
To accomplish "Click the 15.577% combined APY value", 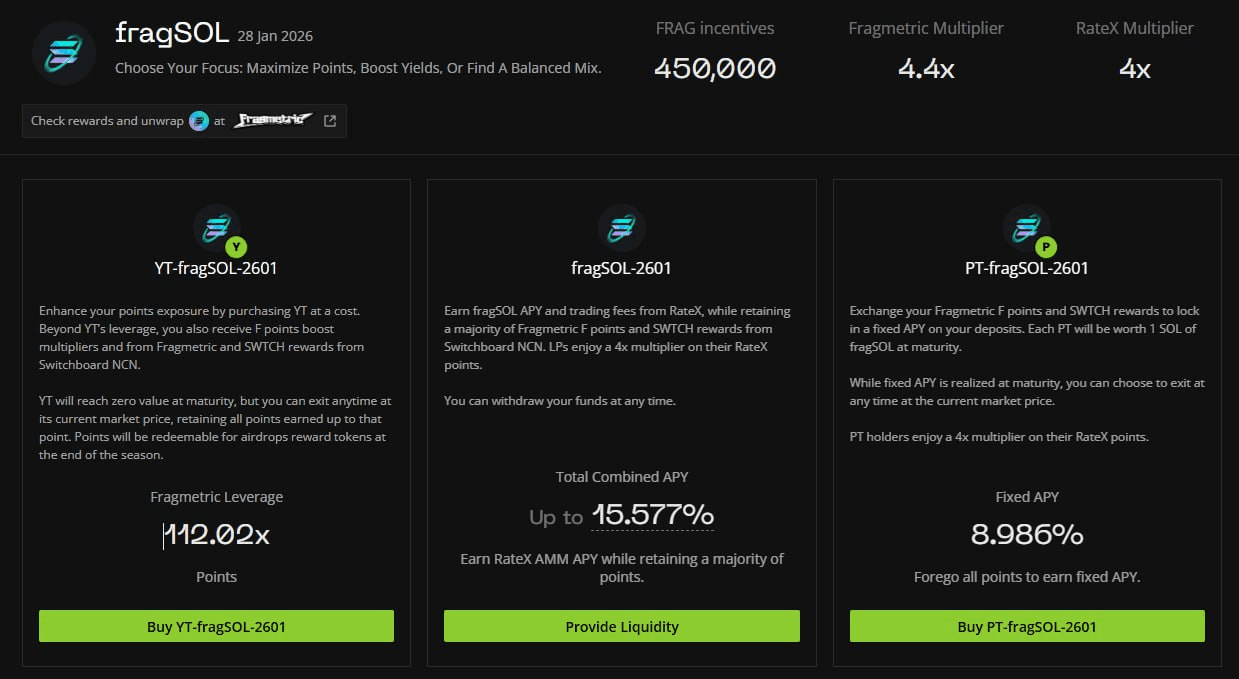I will (653, 515).
